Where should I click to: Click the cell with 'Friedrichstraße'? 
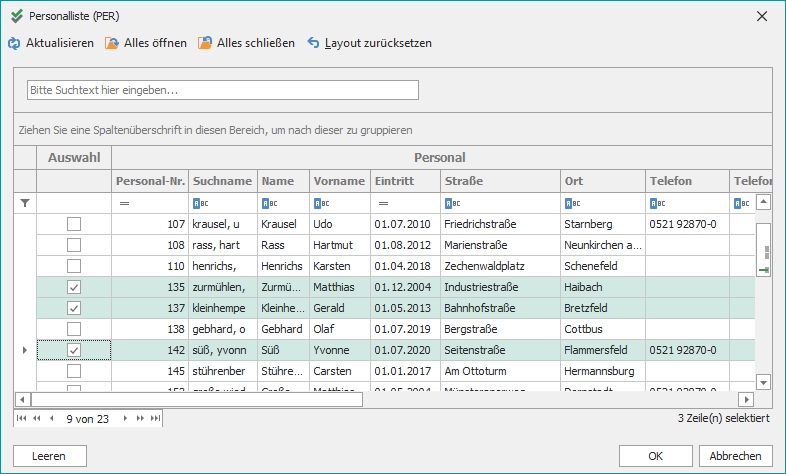[500, 224]
